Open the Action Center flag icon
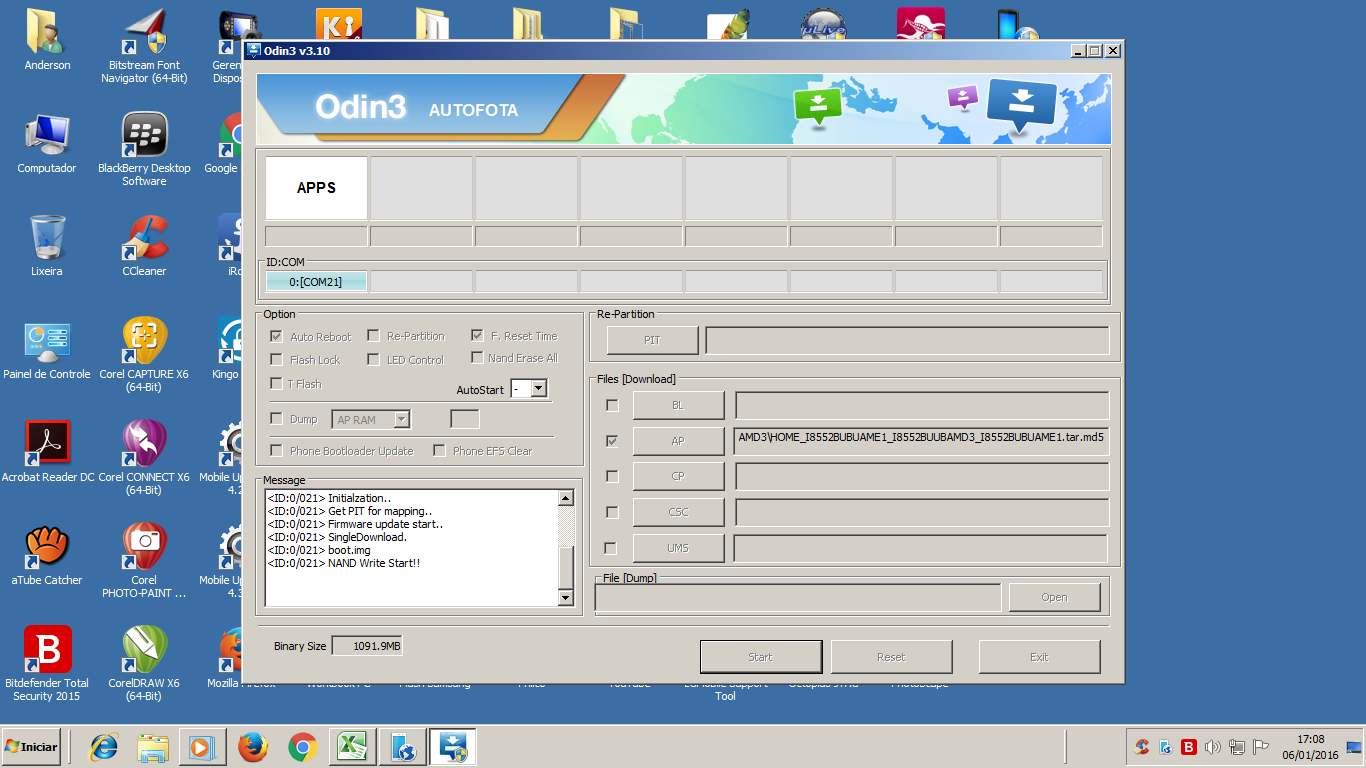Screen dimensions: 1366x768 click(1261, 747)
